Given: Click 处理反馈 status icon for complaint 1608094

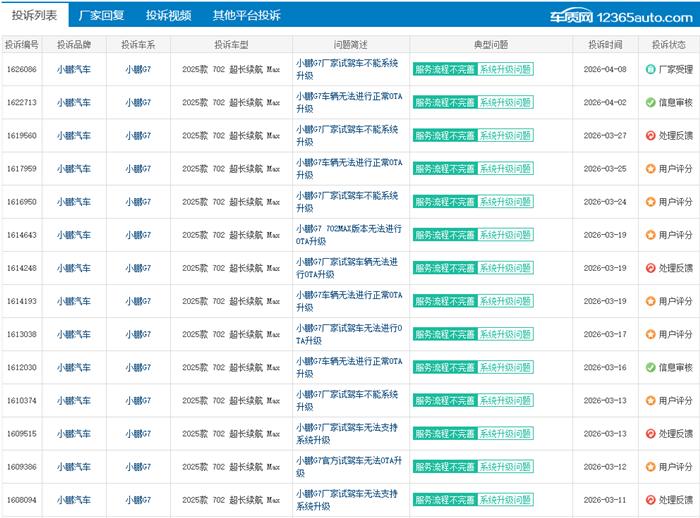Looking at the screenshot, I should 650,500.
